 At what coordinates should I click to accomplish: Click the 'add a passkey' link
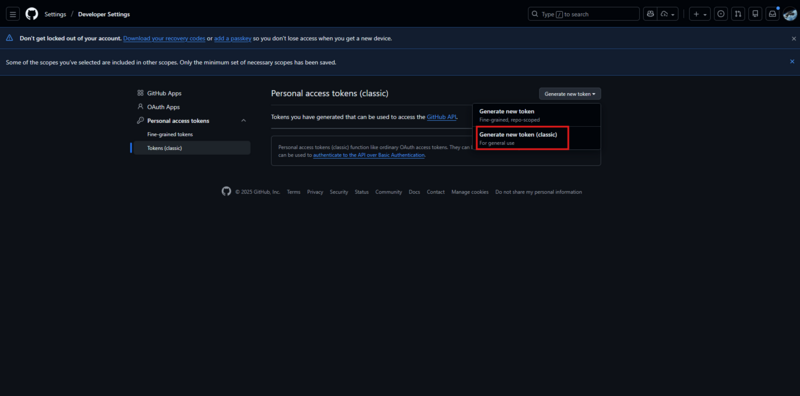tap(233, 38)
